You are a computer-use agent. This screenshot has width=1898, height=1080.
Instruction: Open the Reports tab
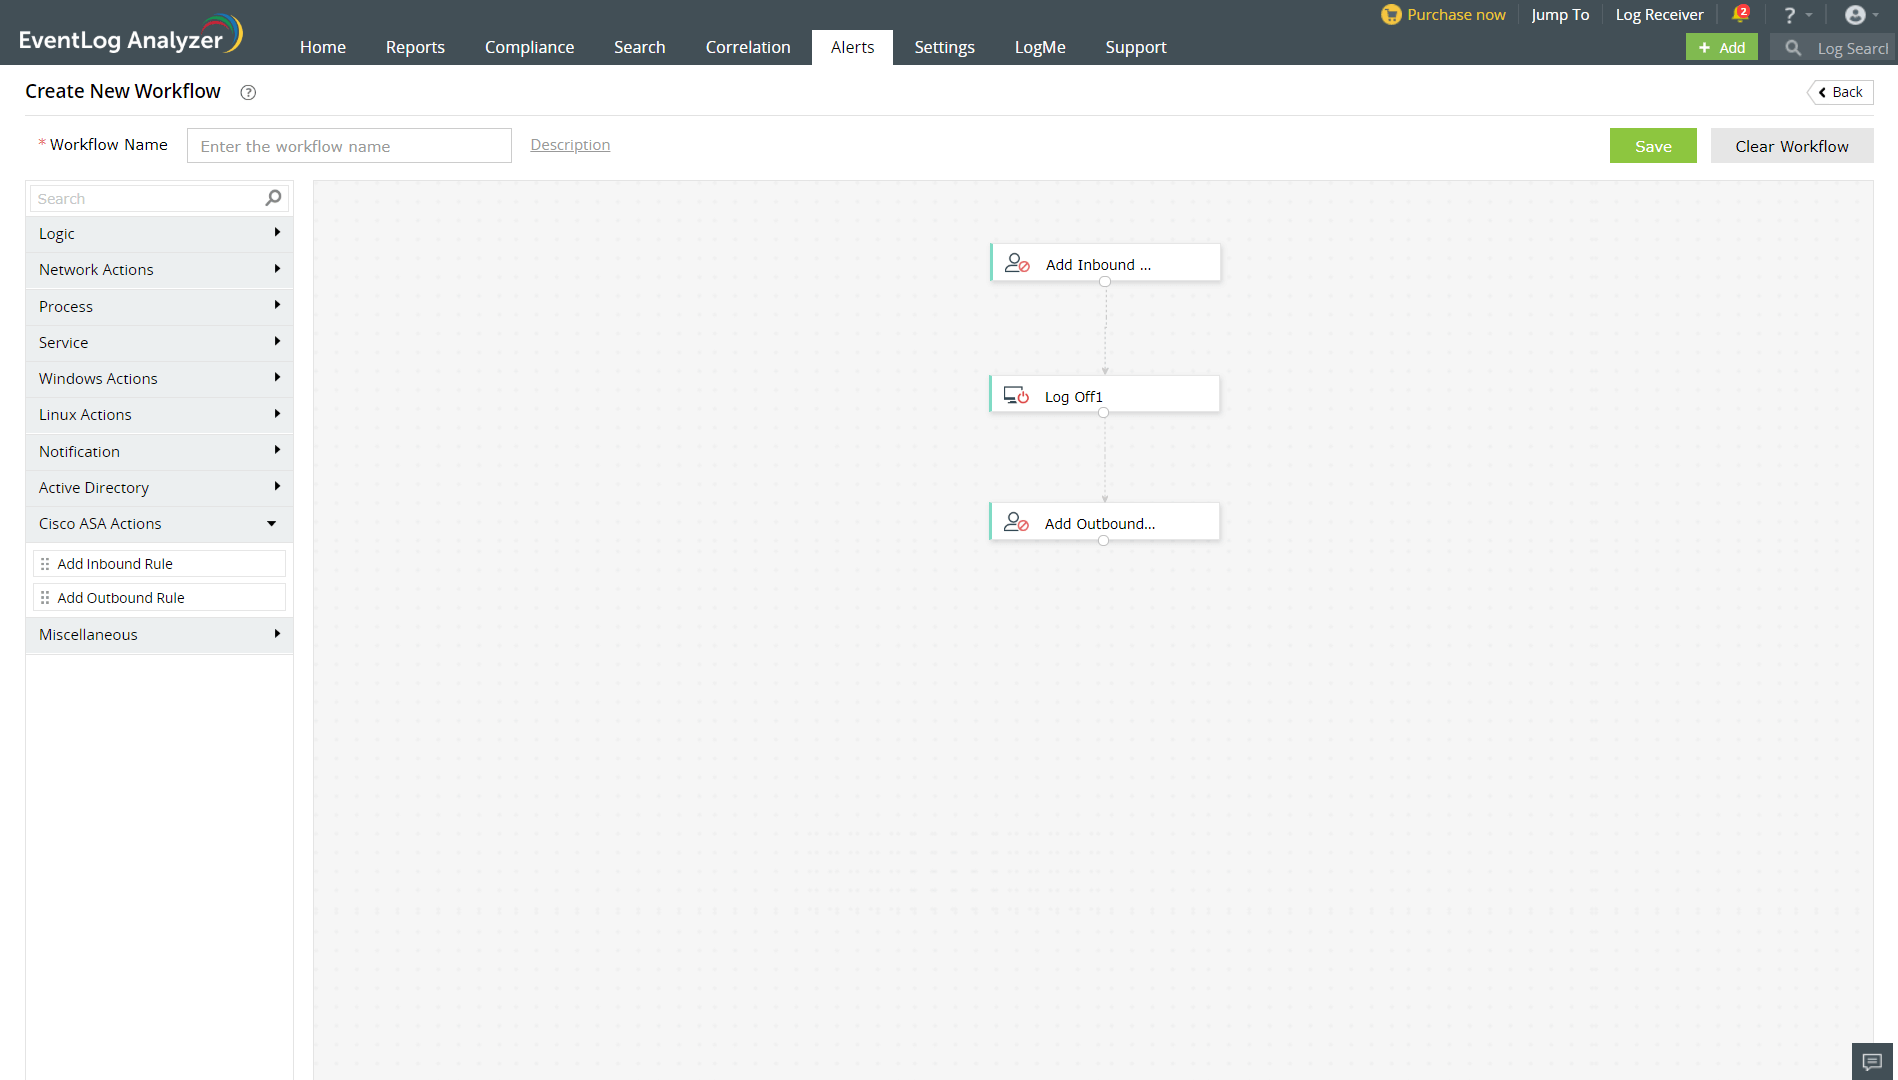click(x=415, y=47)
